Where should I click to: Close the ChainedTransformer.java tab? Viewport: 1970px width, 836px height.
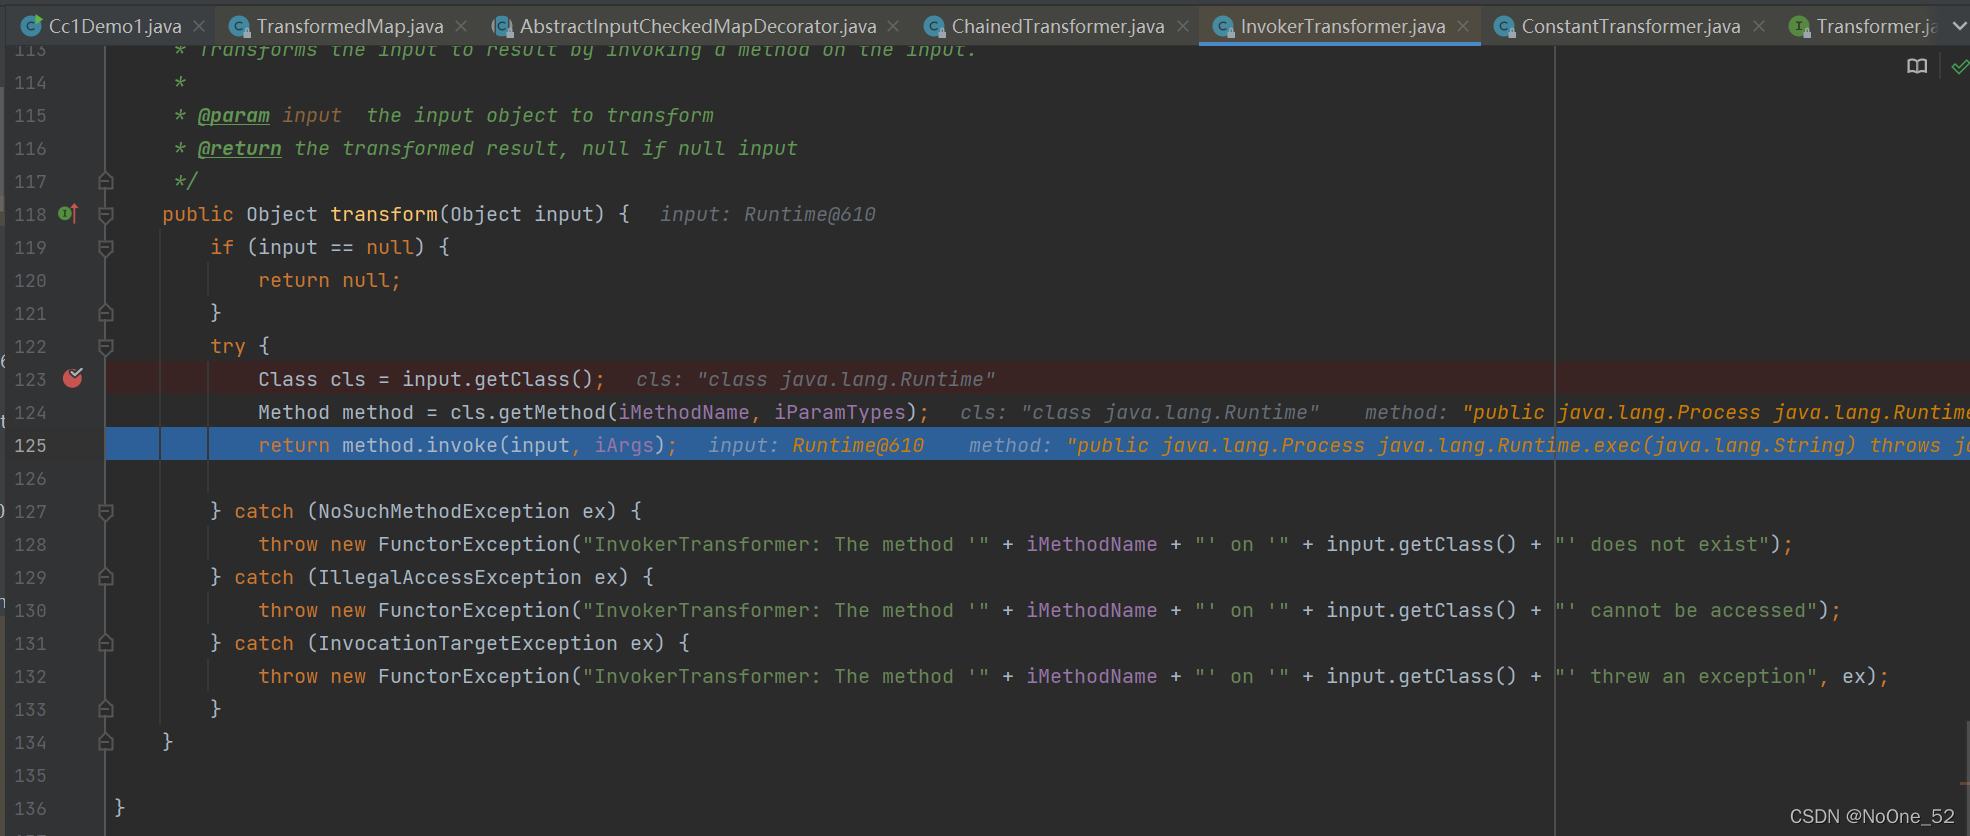coord(1182,26)
